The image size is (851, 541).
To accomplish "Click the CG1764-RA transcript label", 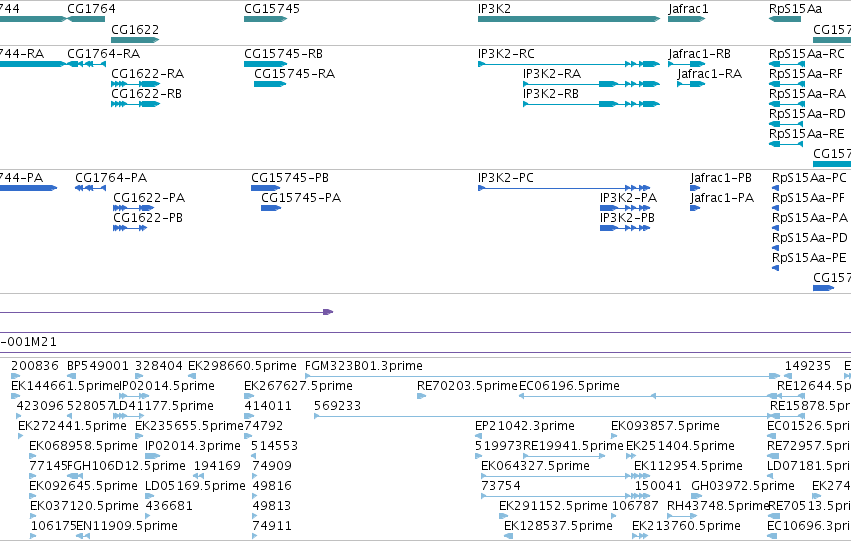I will 104,54.
